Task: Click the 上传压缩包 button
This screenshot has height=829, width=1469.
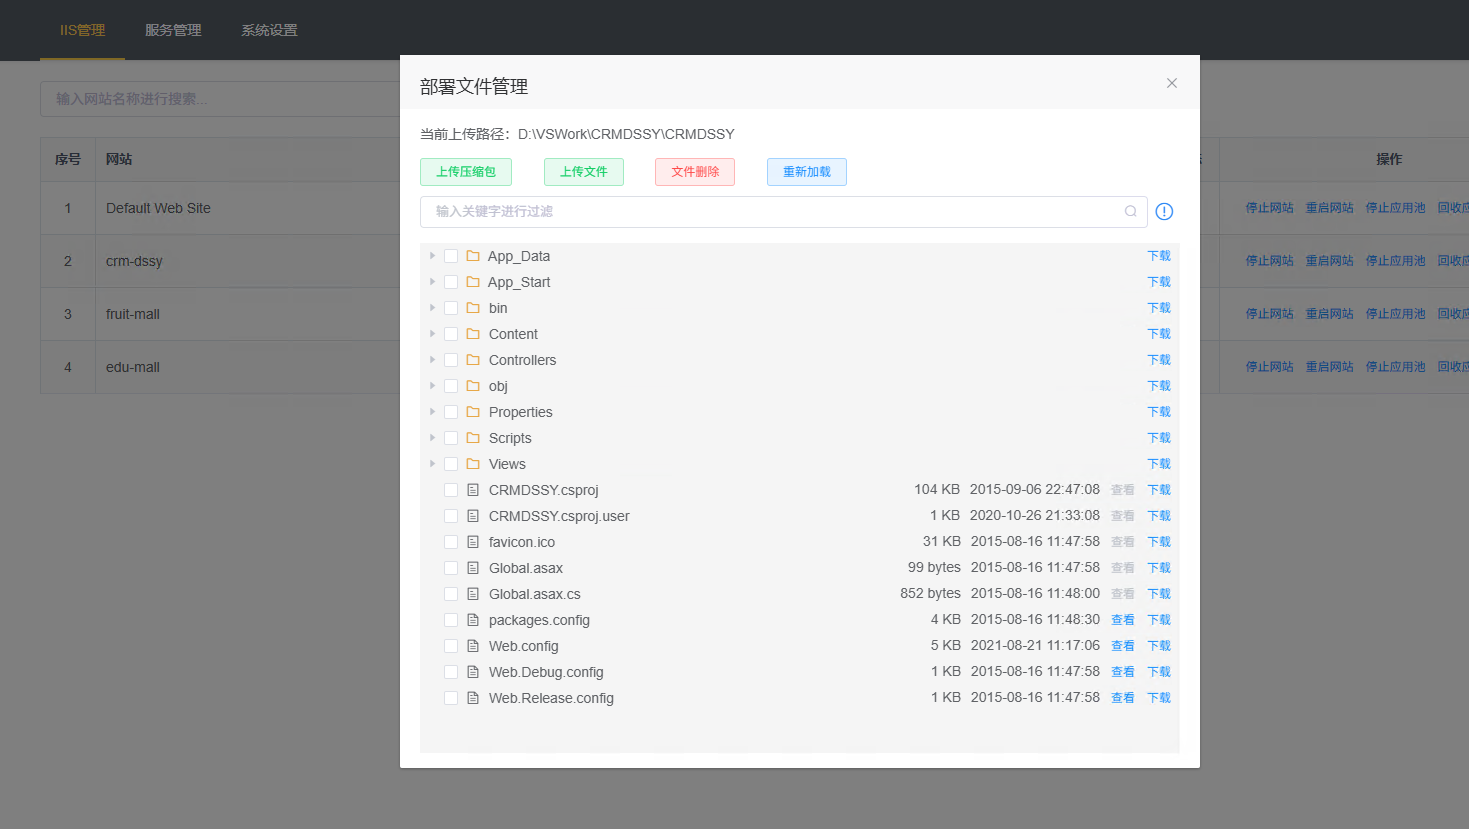Action: pos(466,172)
